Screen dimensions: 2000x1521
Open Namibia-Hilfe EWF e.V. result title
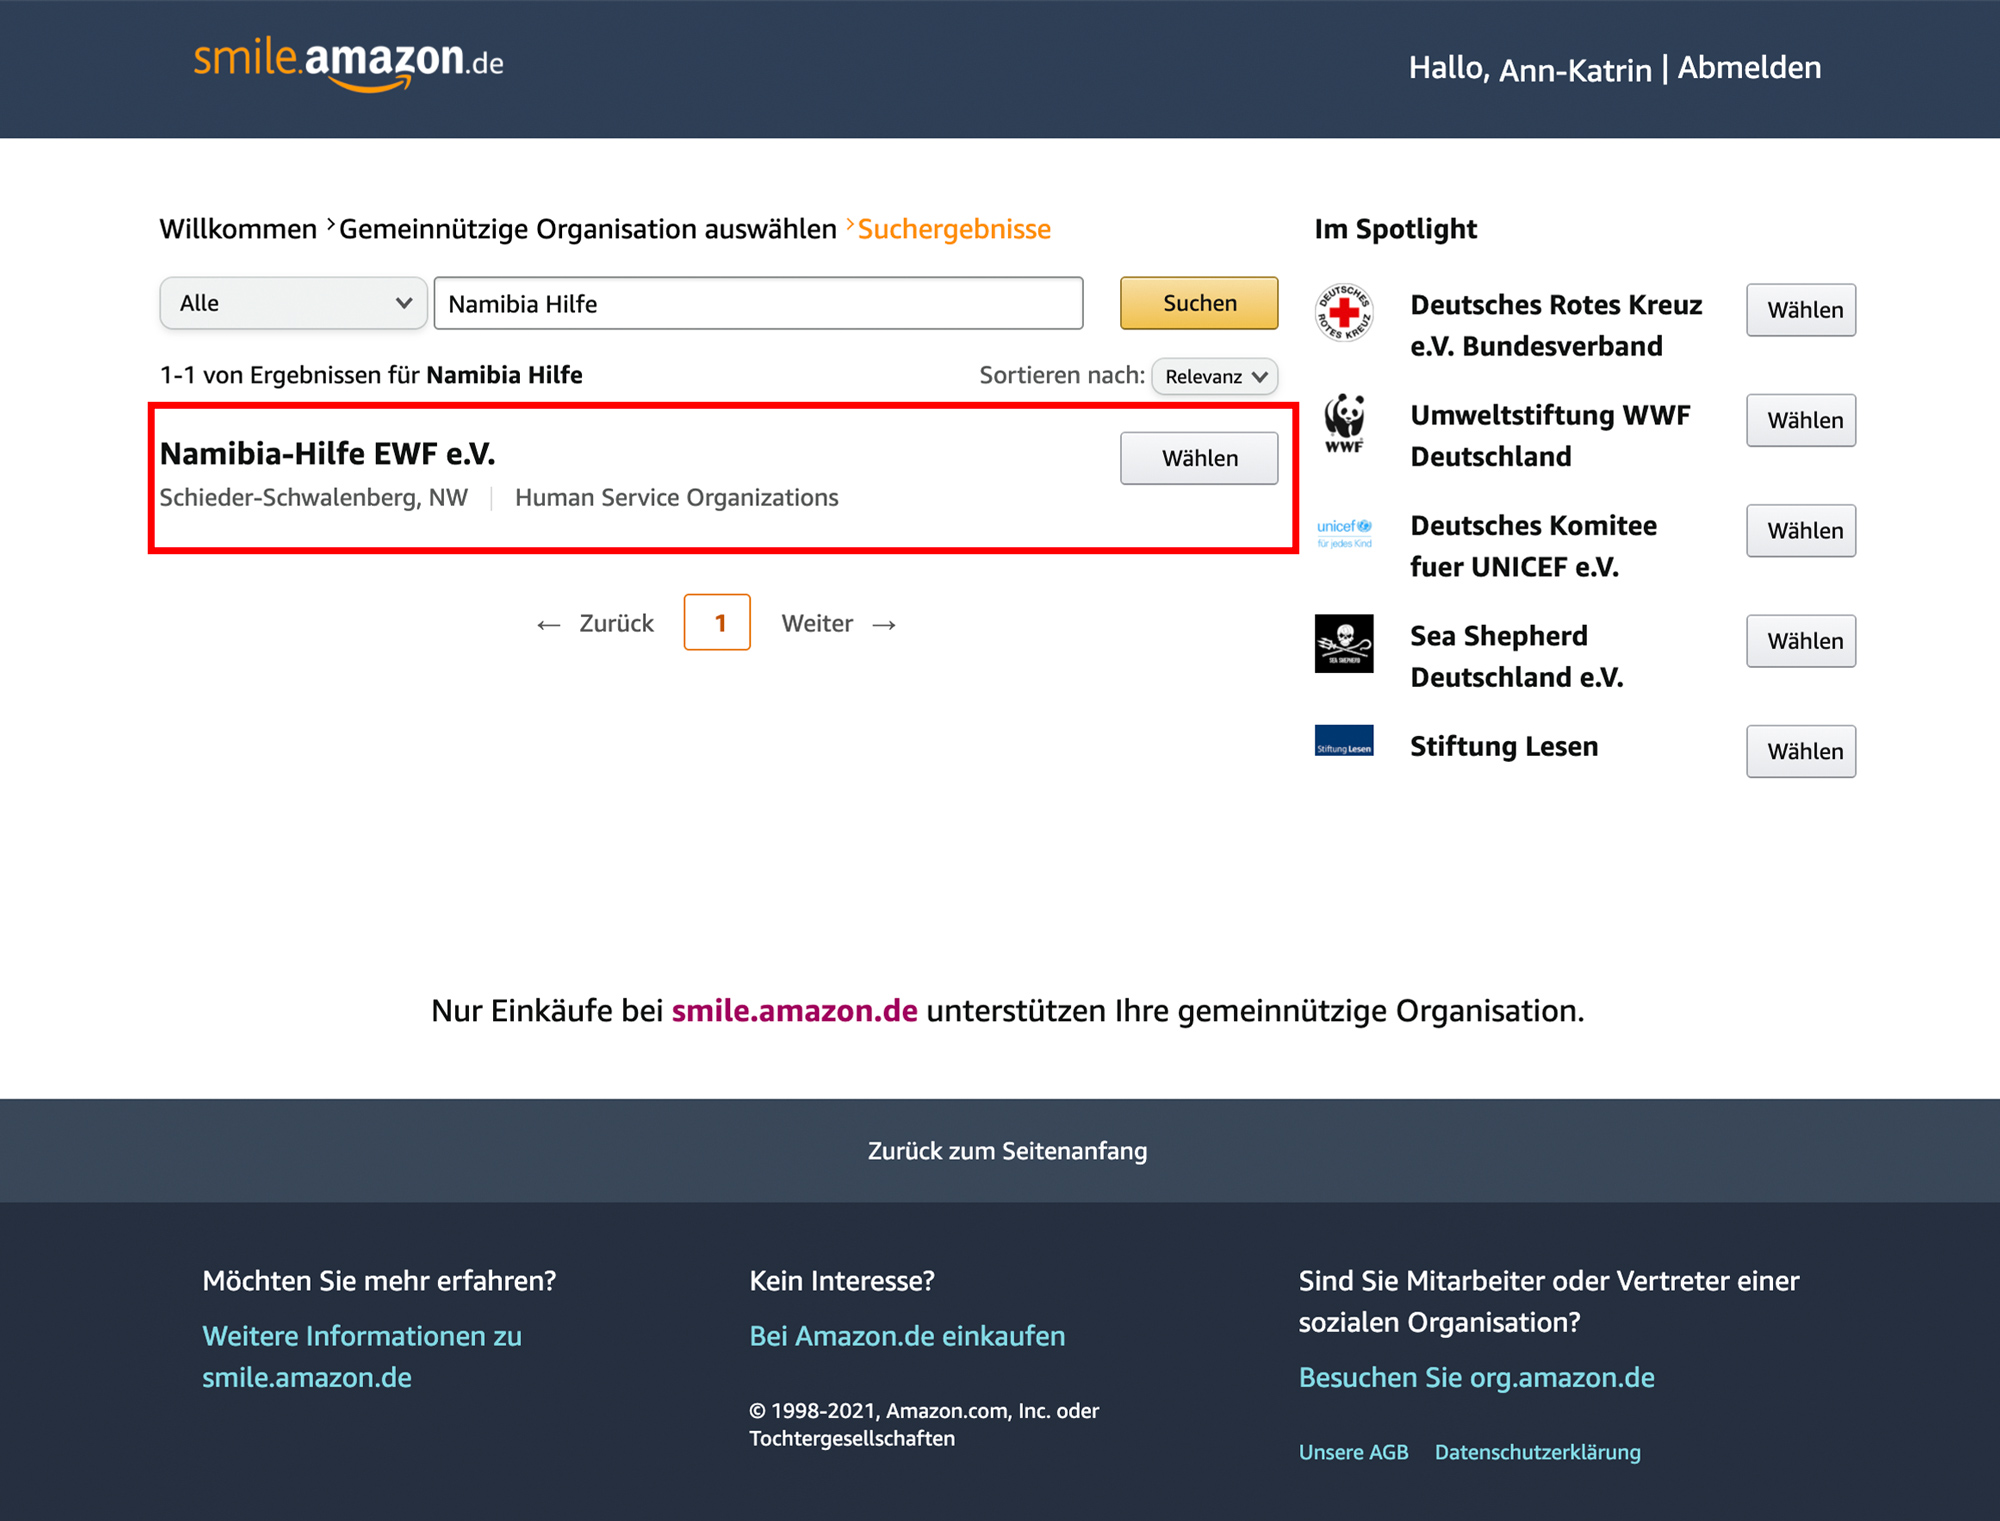(328, 453)
